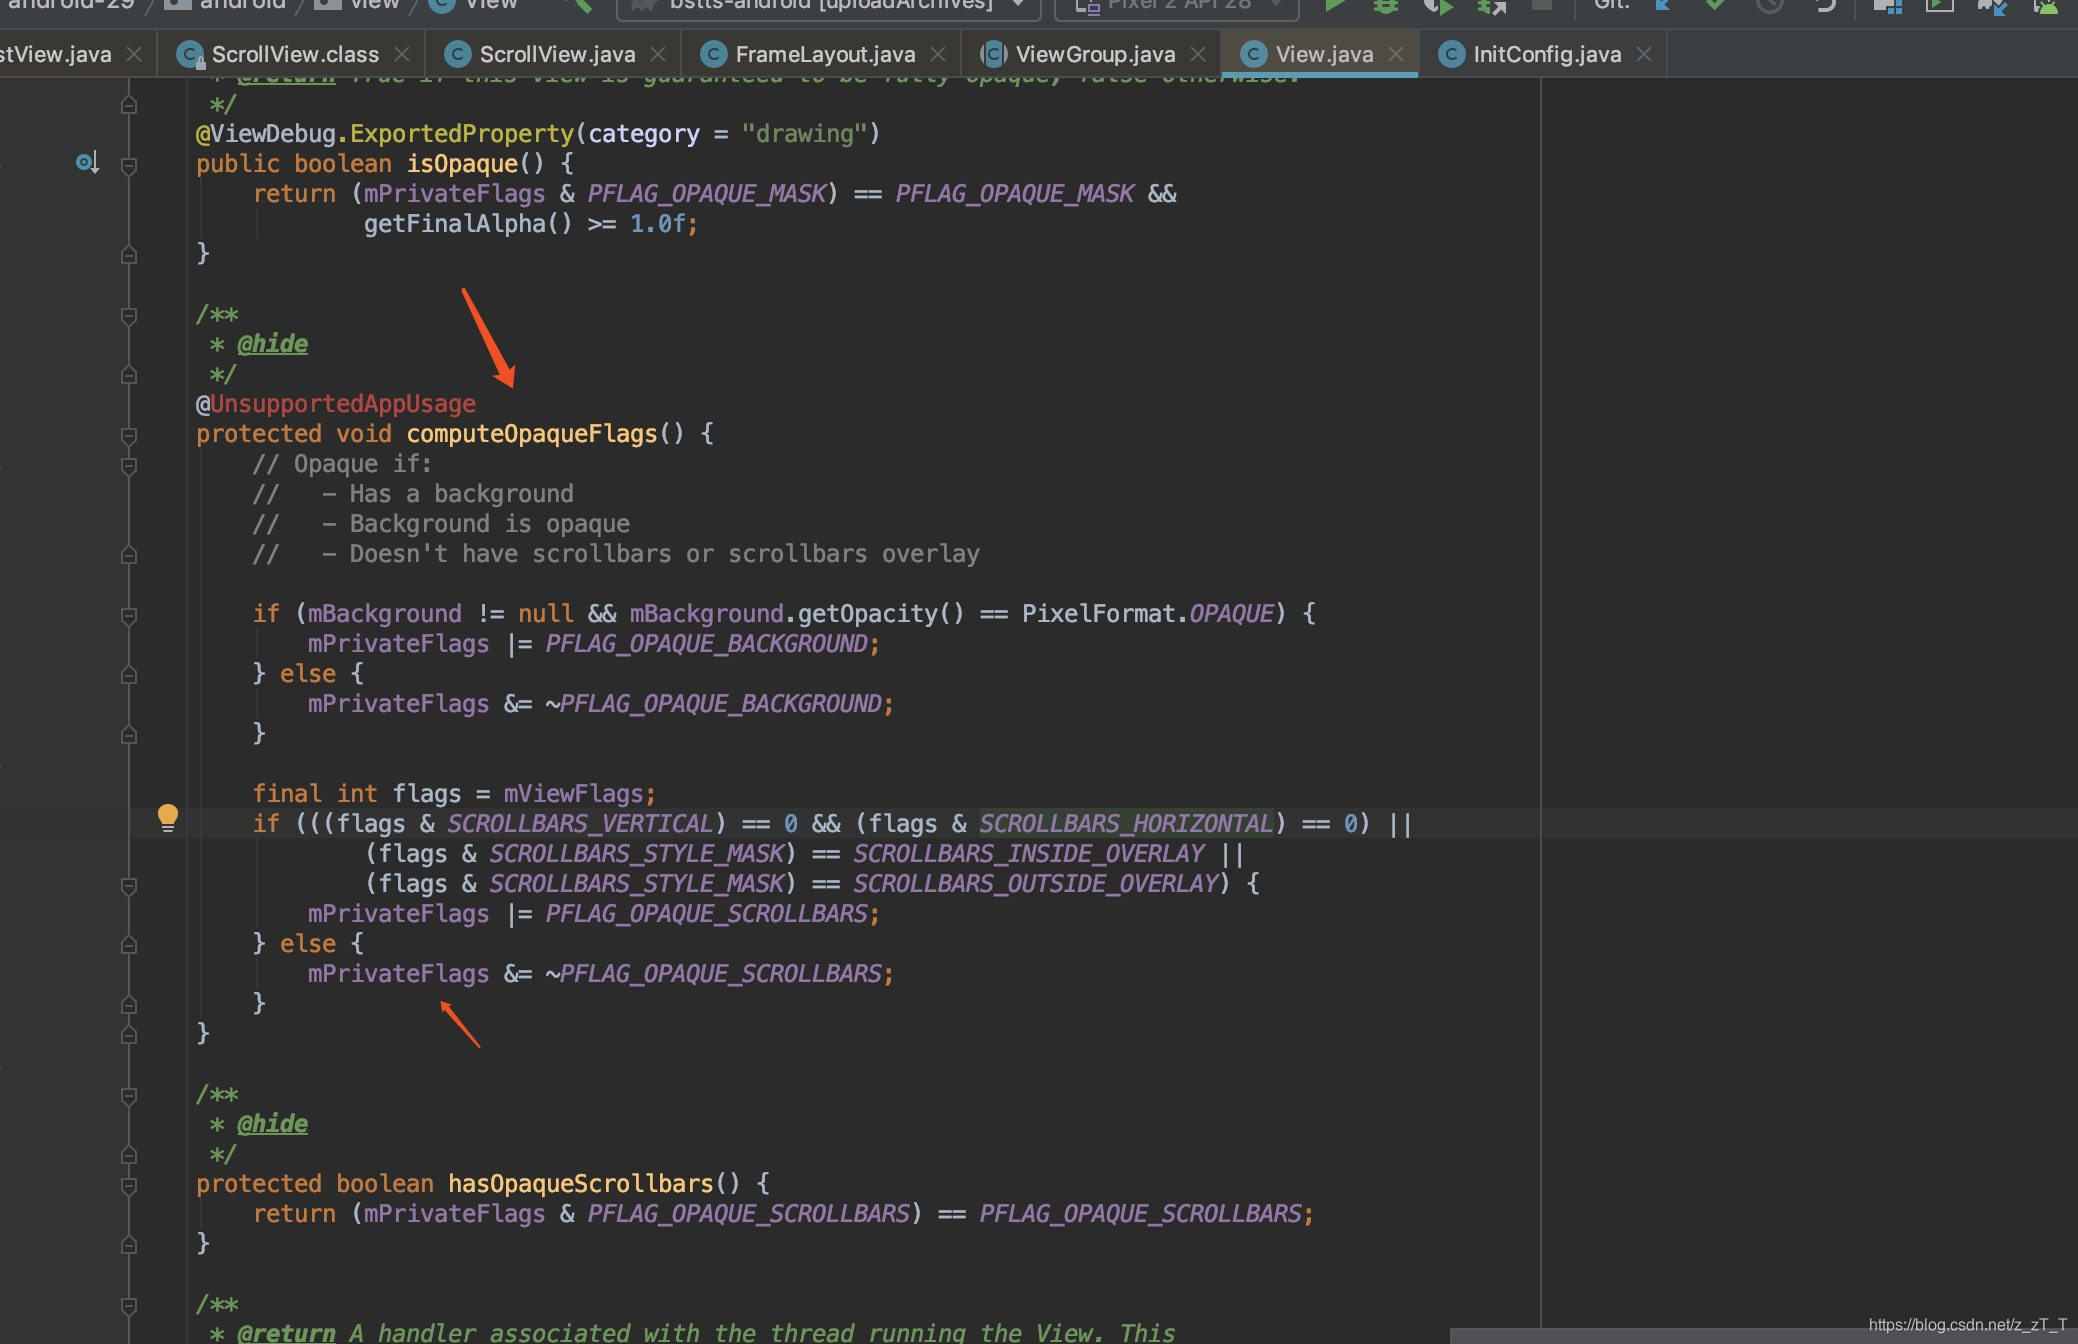Click the mViewFlags variable
Viewport: 2078px width, 1344px height.
point(574,794)
